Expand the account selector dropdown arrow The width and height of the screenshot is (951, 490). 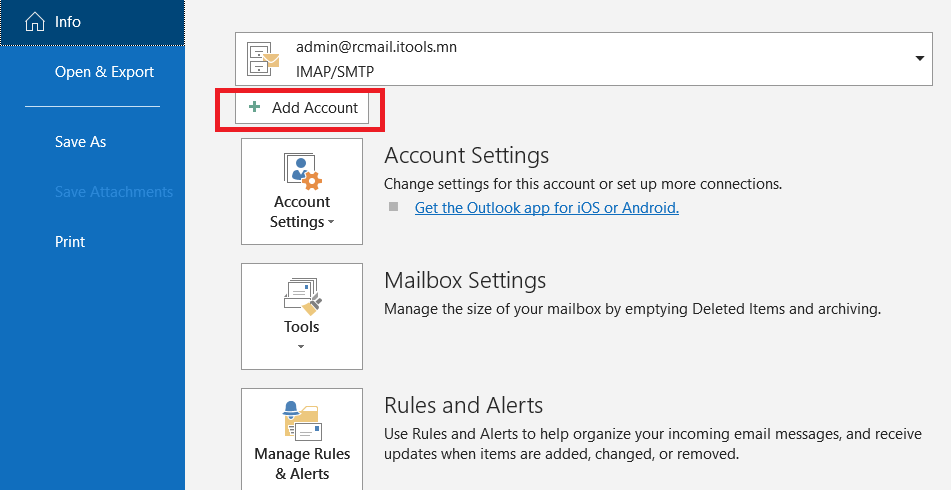point(919,58)
